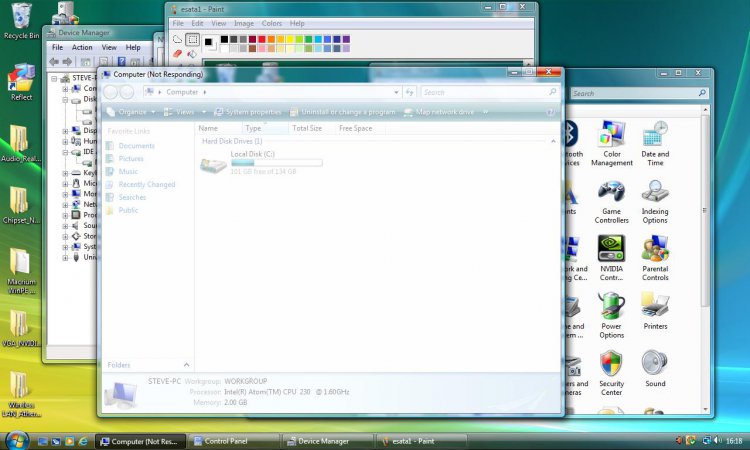Pick the Eraser tool in Paint
750x450 pixels.
point(177,54)
